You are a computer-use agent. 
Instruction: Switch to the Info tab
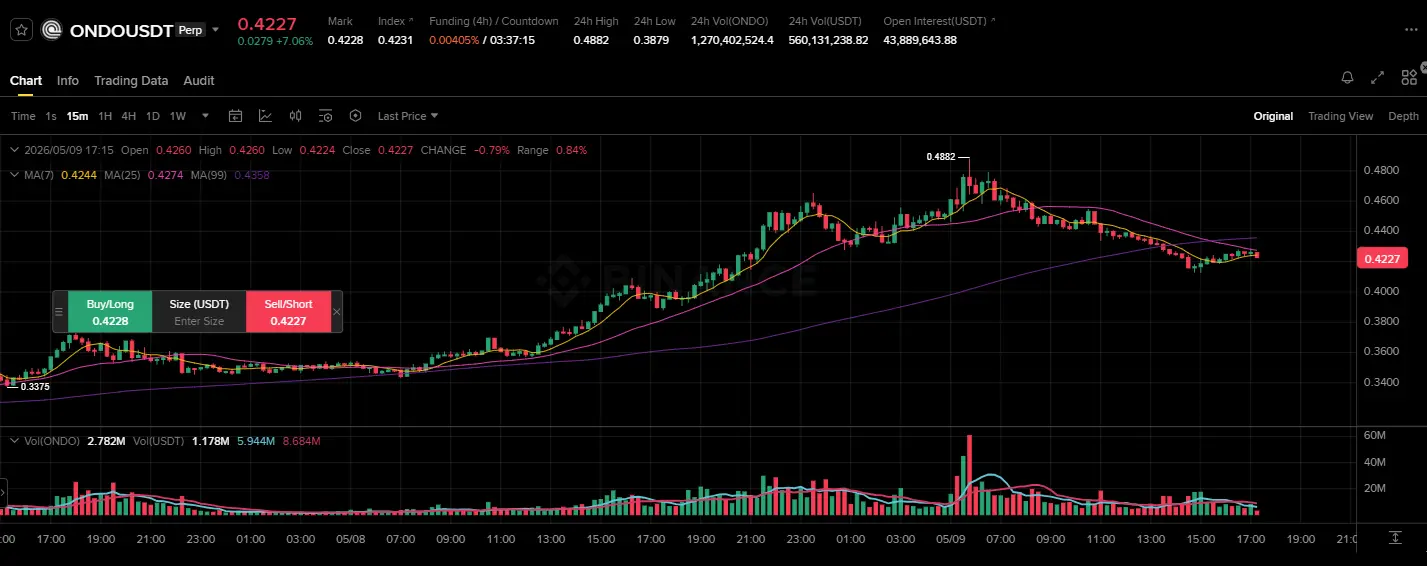68,80
